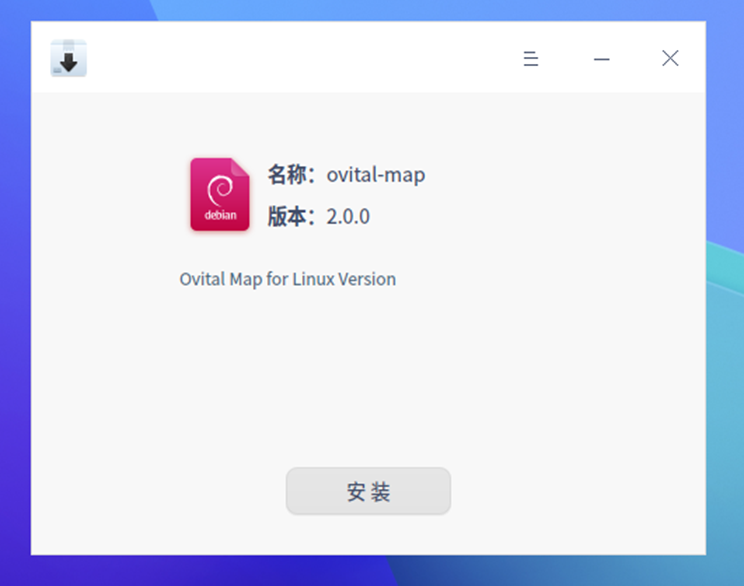Click the 'debian' text on the package icon

pos(220,215)
